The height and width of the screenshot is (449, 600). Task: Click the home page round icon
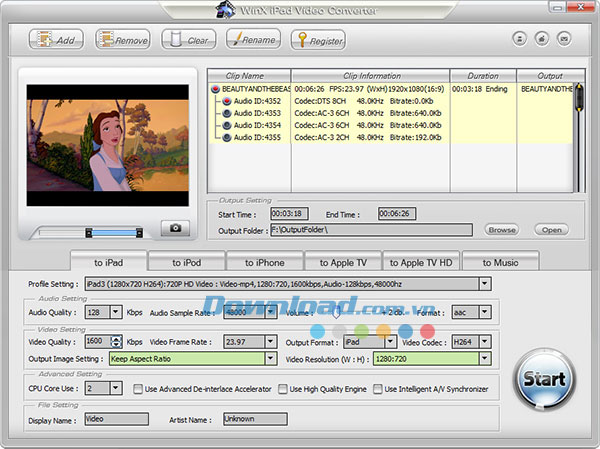pyautogui.click(x=542, y=38)
